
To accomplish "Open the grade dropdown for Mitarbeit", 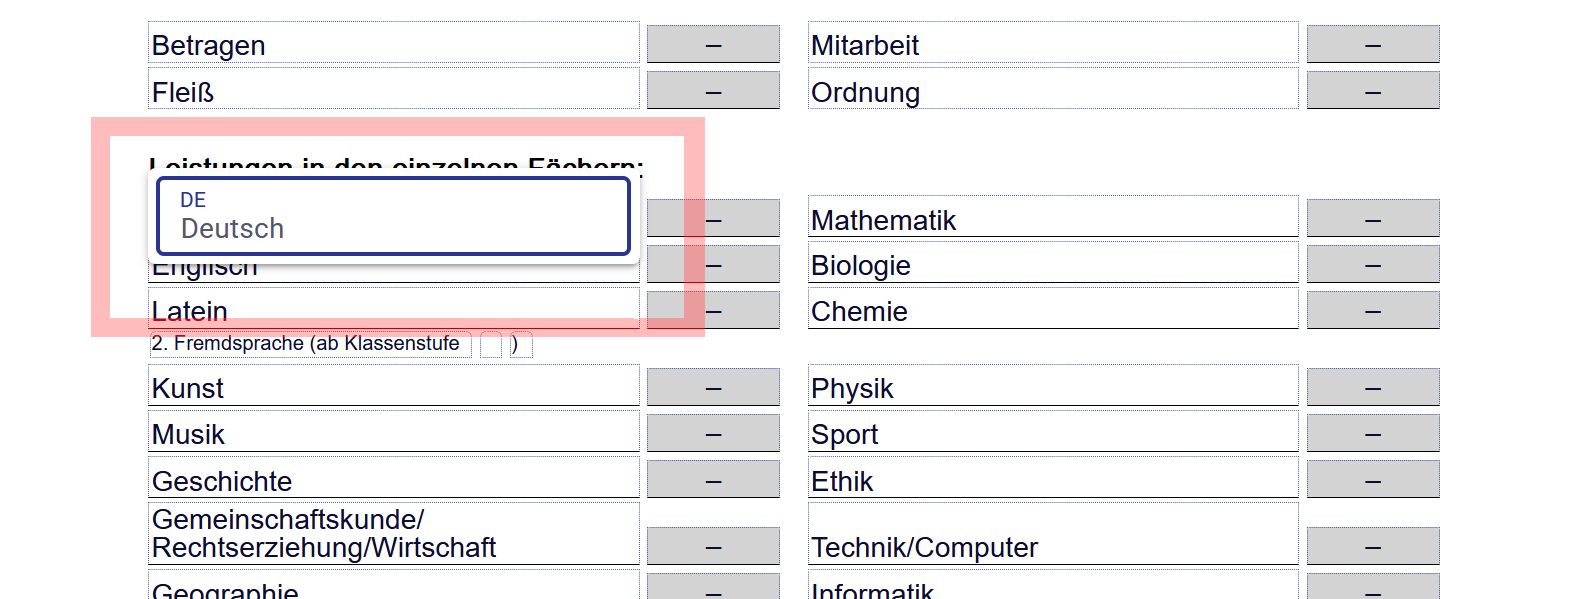I will pos(1373,45).
